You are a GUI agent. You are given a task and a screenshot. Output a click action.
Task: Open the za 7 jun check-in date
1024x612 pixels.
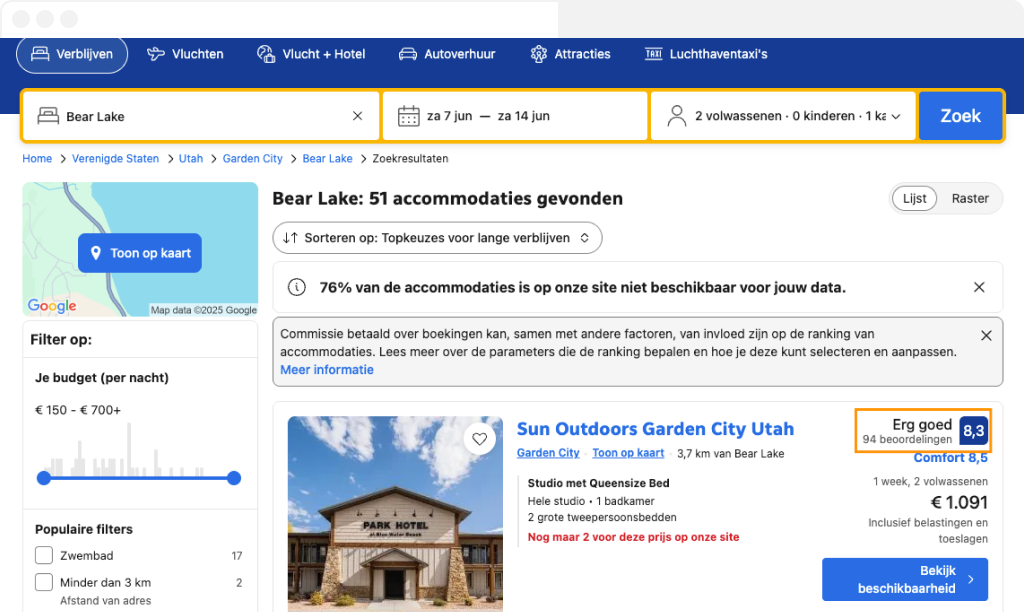click(x=449, y=116)
